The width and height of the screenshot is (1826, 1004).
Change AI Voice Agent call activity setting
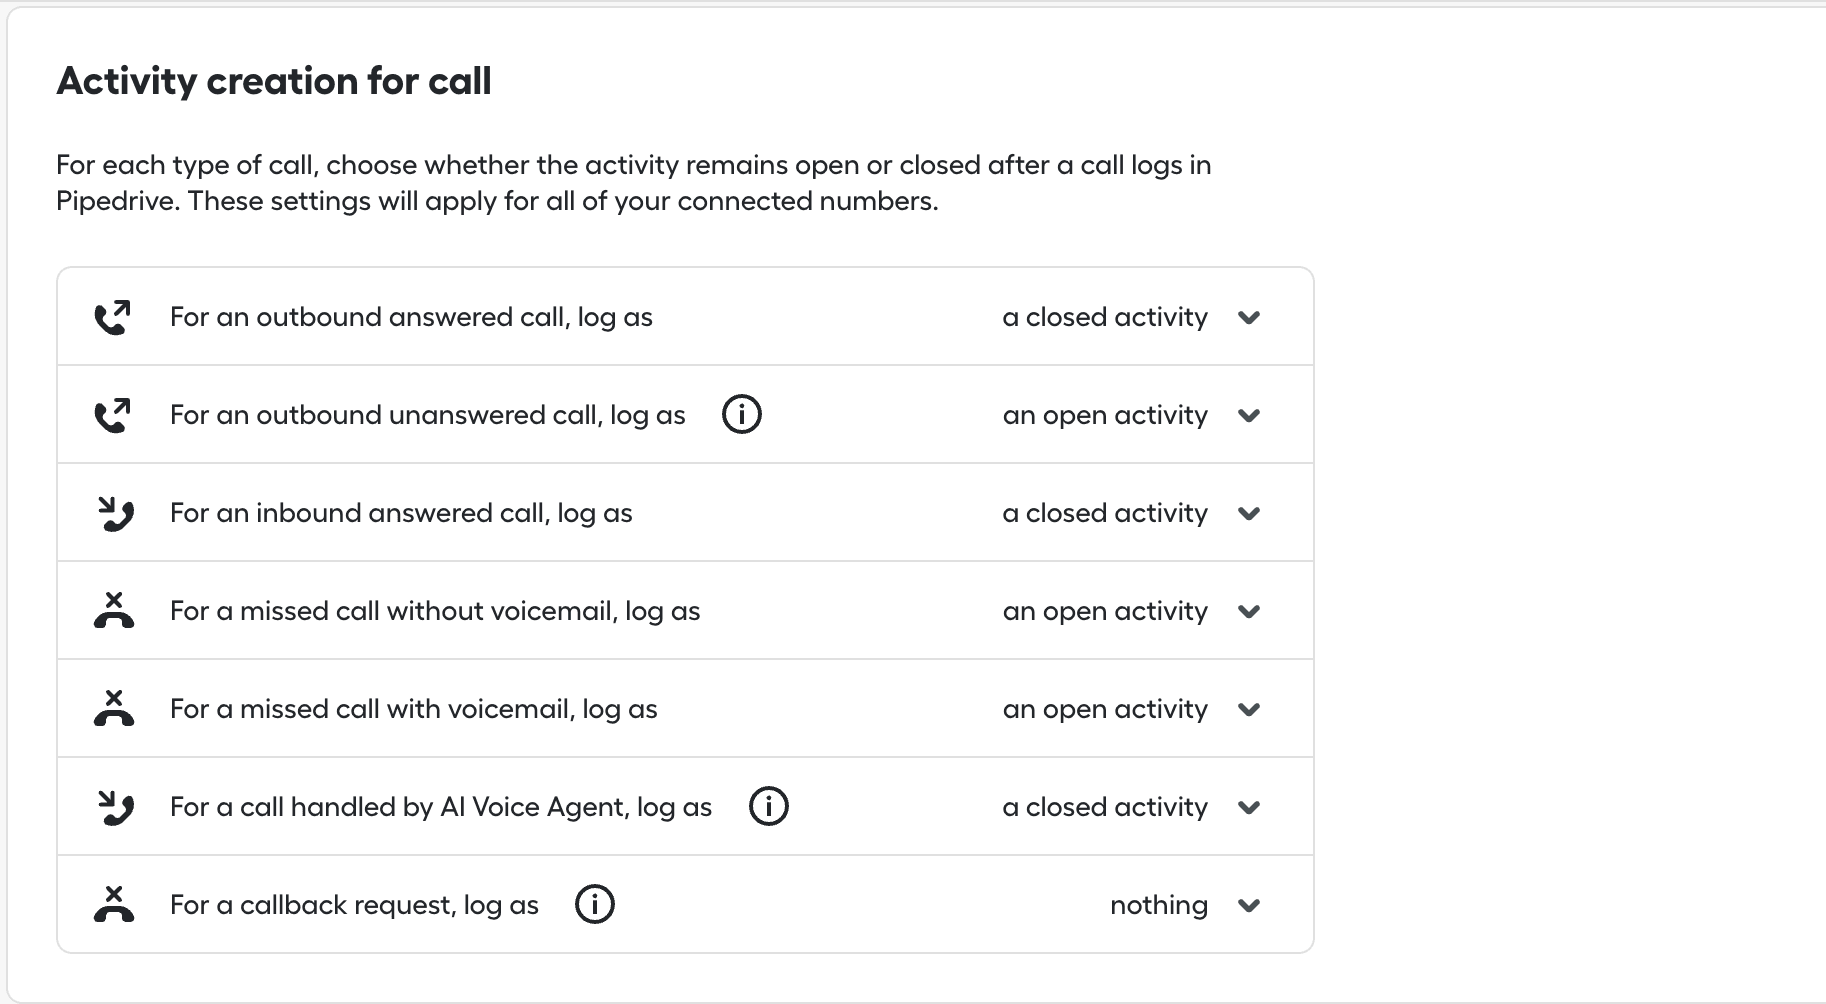tap(1131, 807)
